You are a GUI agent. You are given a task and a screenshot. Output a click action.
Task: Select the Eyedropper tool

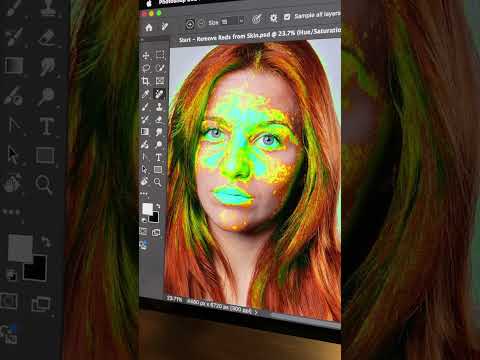pos(145,94)
